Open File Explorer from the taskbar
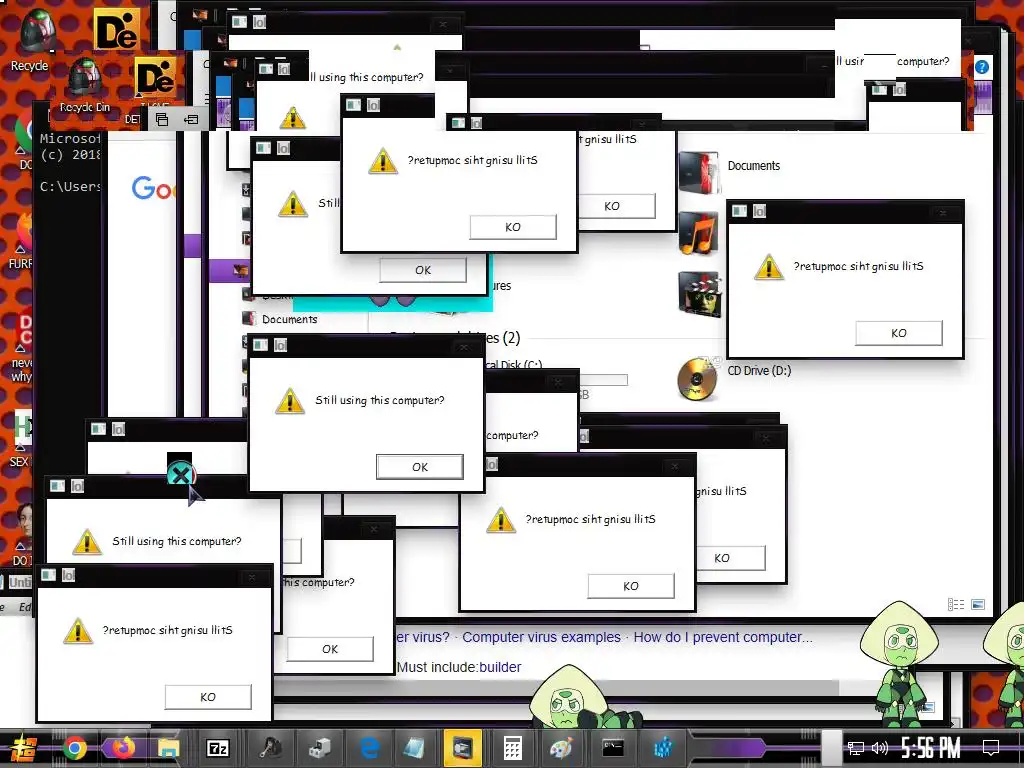 (x=168, y=748)
